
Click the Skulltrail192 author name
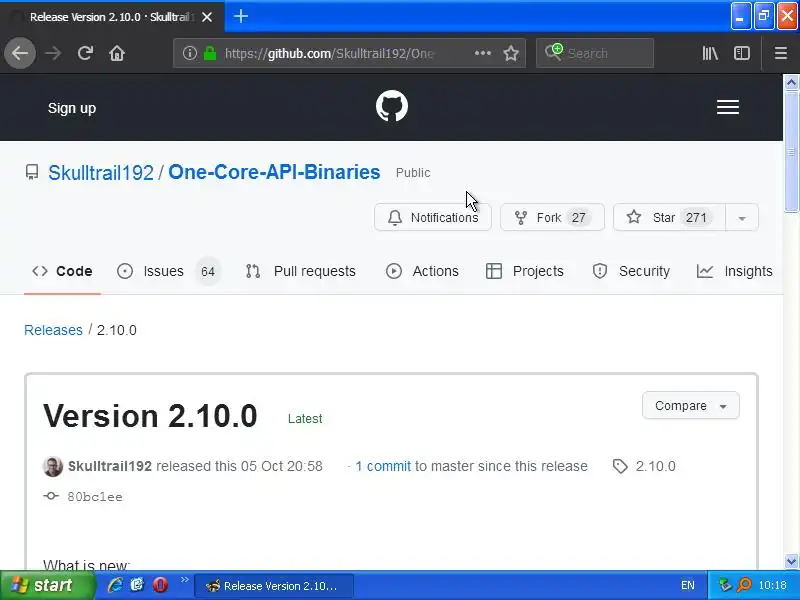click(x=110, y=466)
